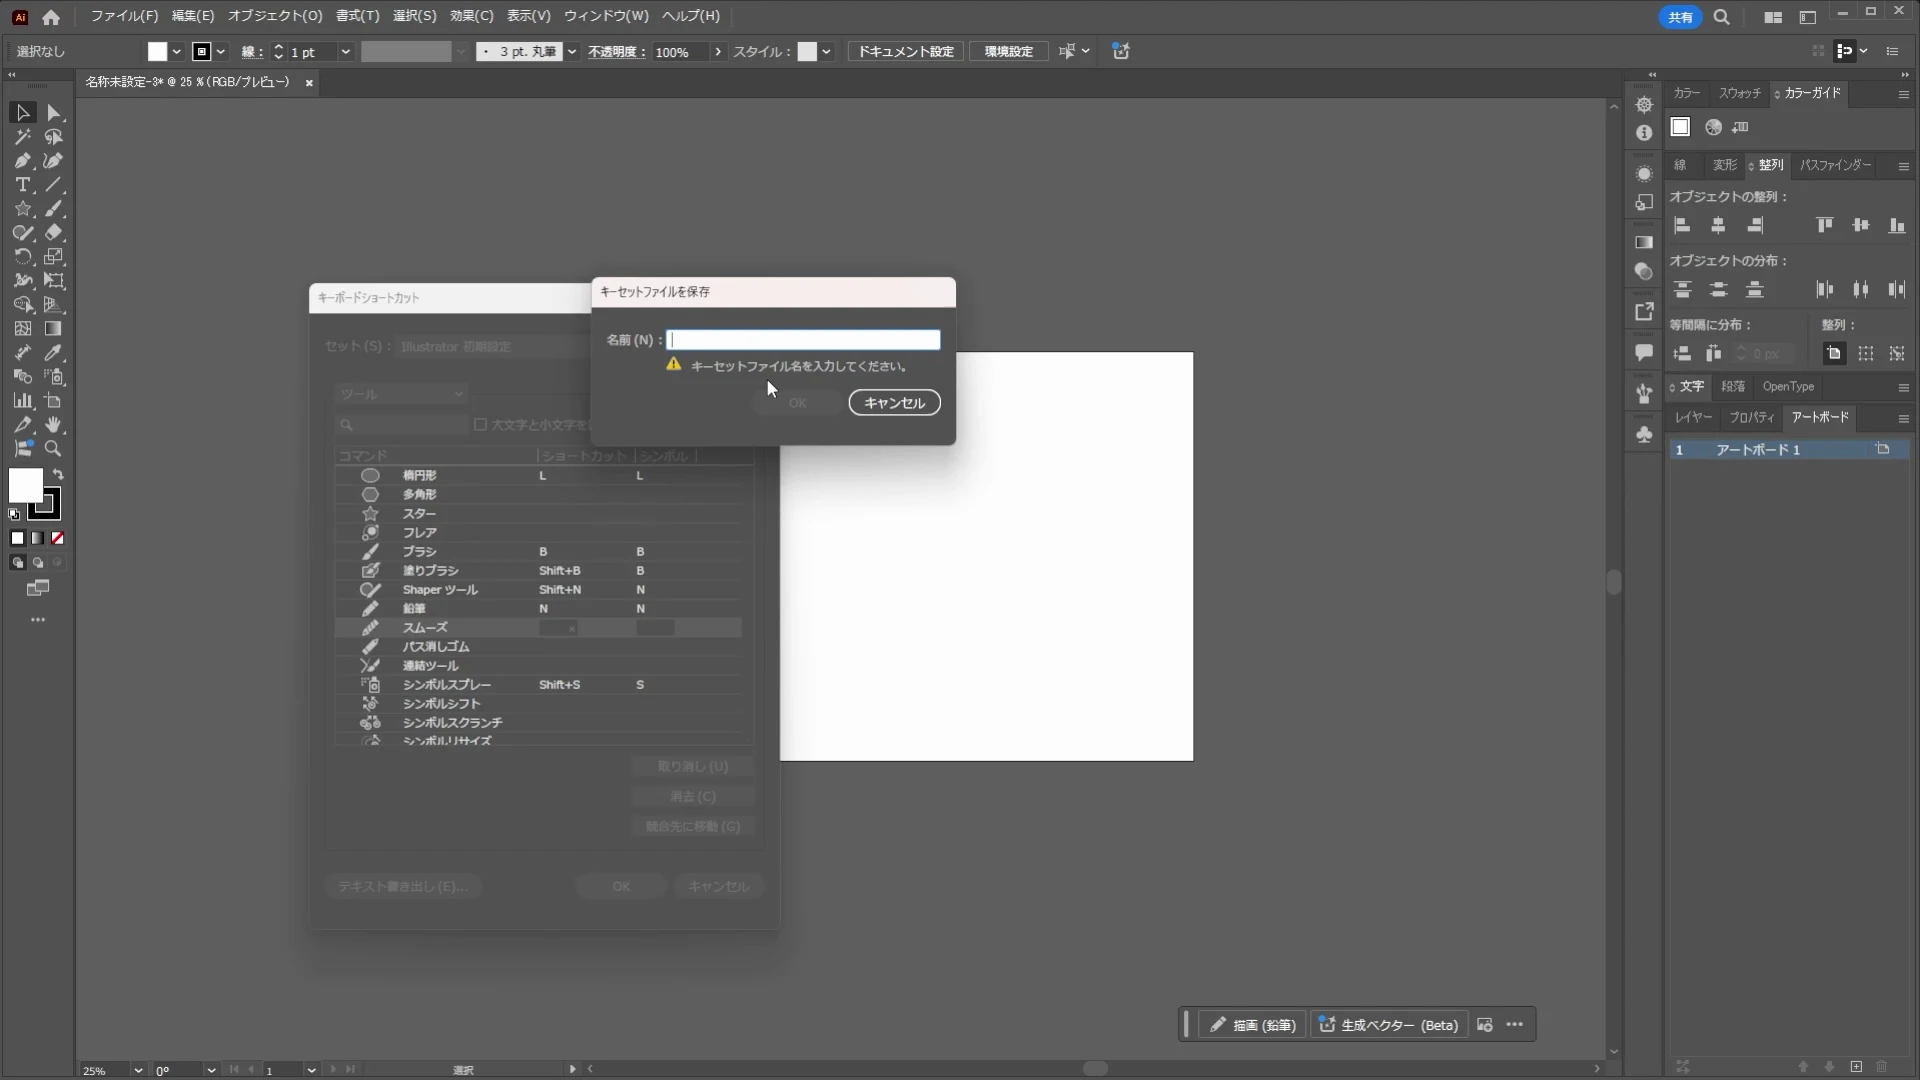Click vertical align top icon
Image resolution: width=1920 pixels, height=1080 pixels.
pos(1825,226)
